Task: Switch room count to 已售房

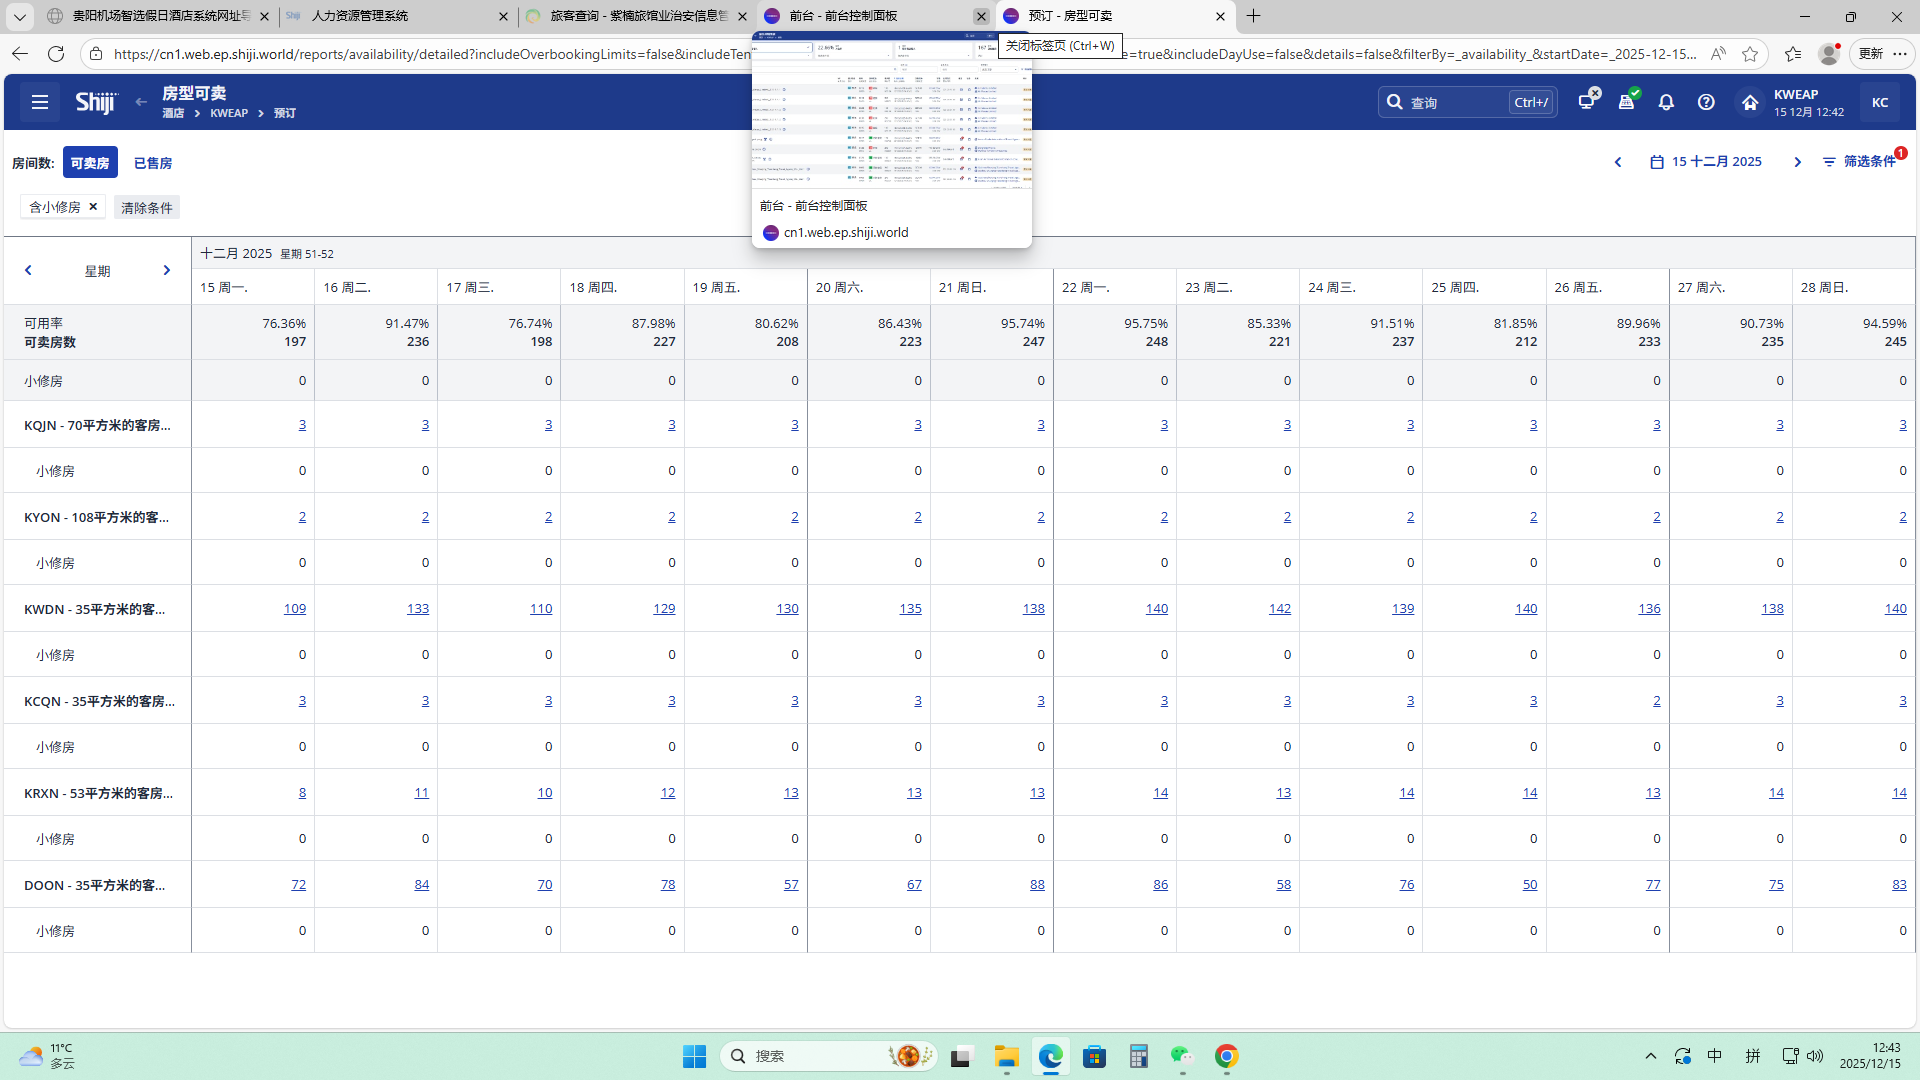Action: [x=153, y=163]
